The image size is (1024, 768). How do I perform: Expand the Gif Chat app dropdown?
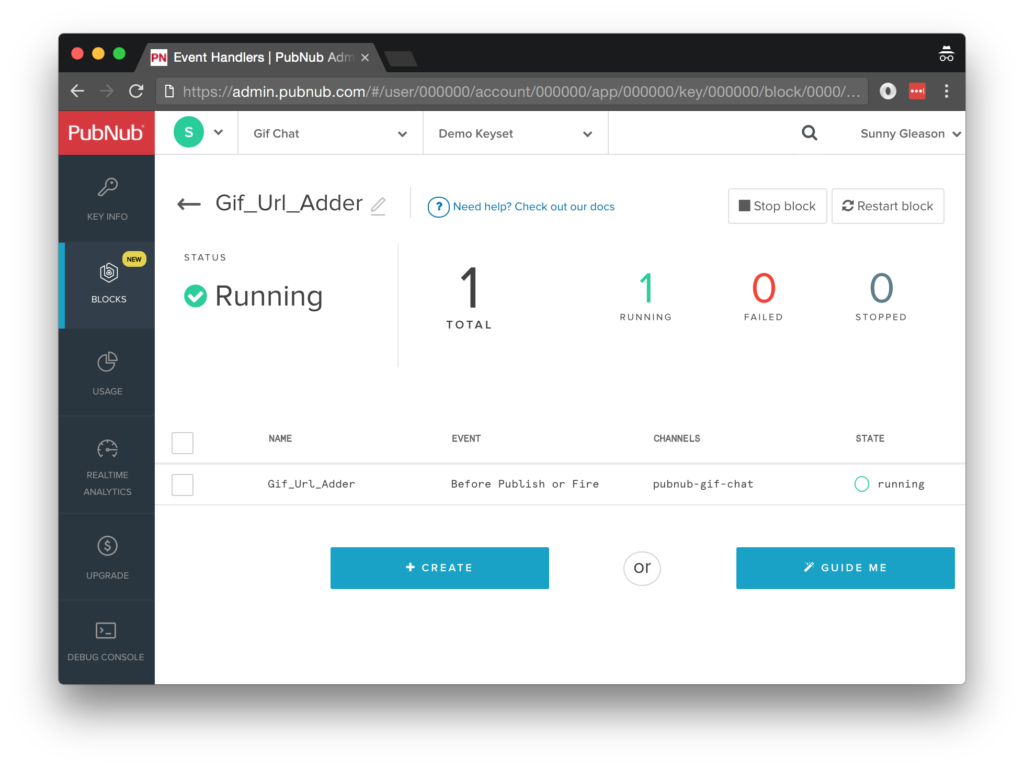coord(330,134)
